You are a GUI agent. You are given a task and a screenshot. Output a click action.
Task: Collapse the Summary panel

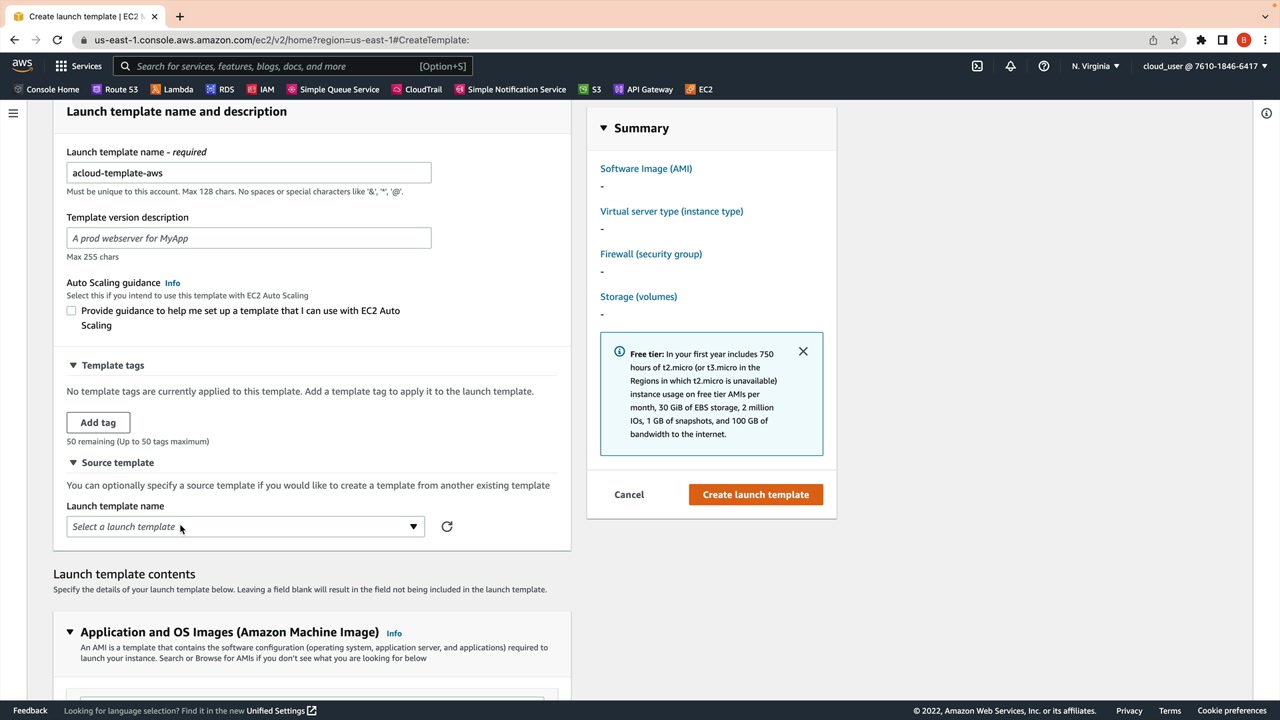click(603, 128)
